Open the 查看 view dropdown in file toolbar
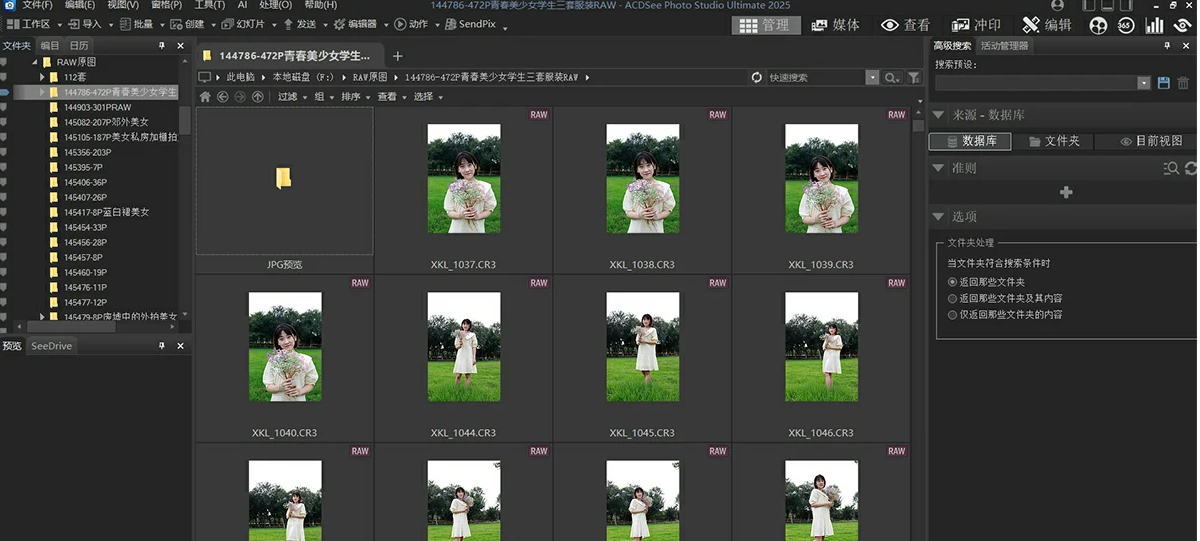 click(x=391, y=97)
